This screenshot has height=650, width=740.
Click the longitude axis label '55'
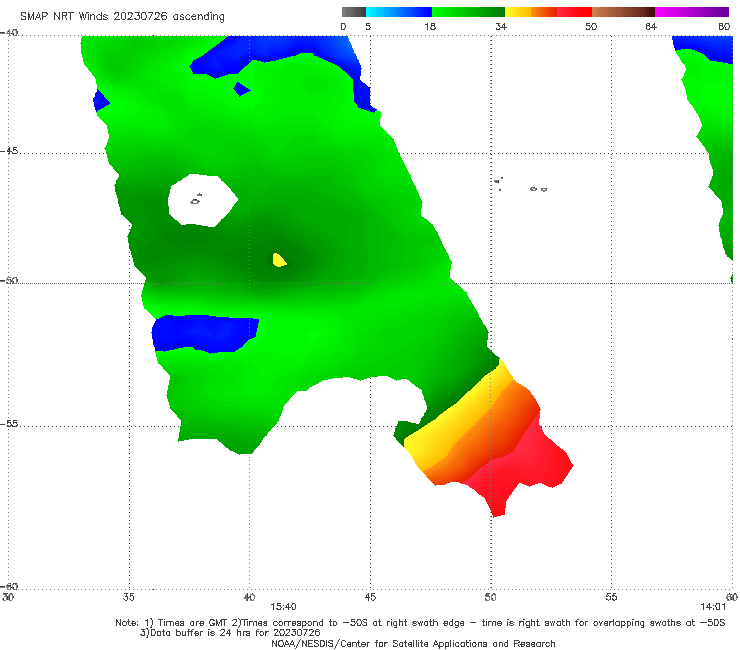coord(611,597)
